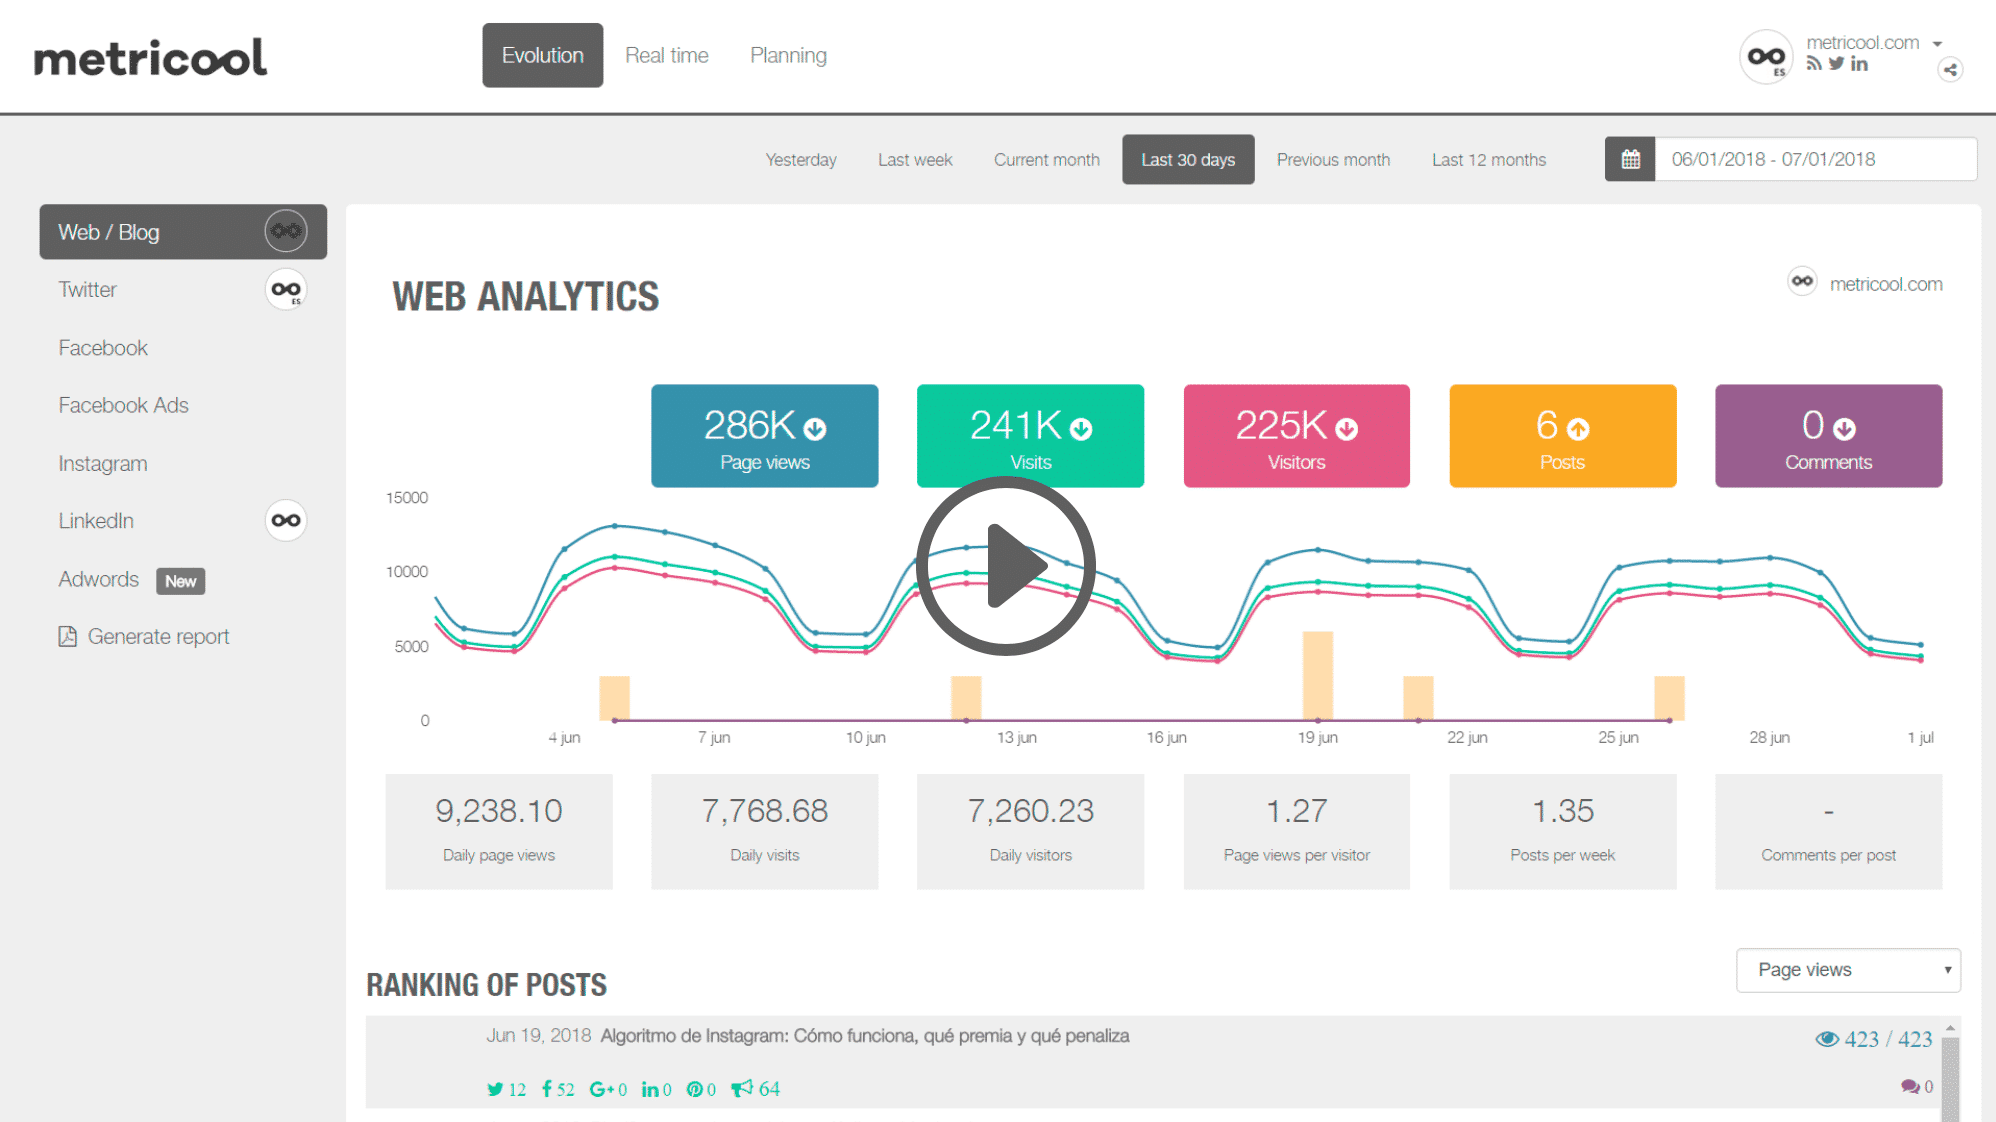Click Generate report in the sidebar

click(x=158, y=636)
